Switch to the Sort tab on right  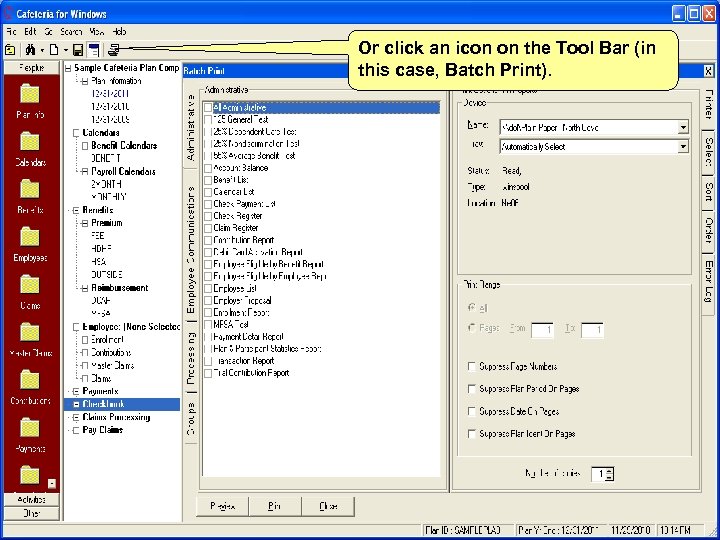(x=709, y=192)
